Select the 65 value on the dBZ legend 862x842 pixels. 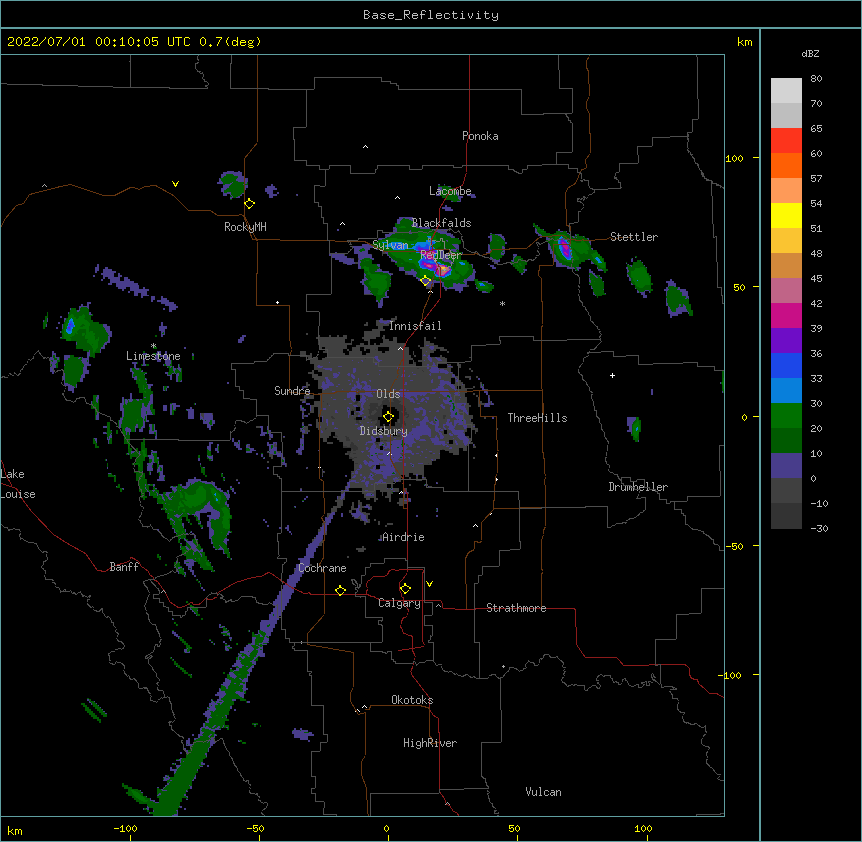click(816, 129)
